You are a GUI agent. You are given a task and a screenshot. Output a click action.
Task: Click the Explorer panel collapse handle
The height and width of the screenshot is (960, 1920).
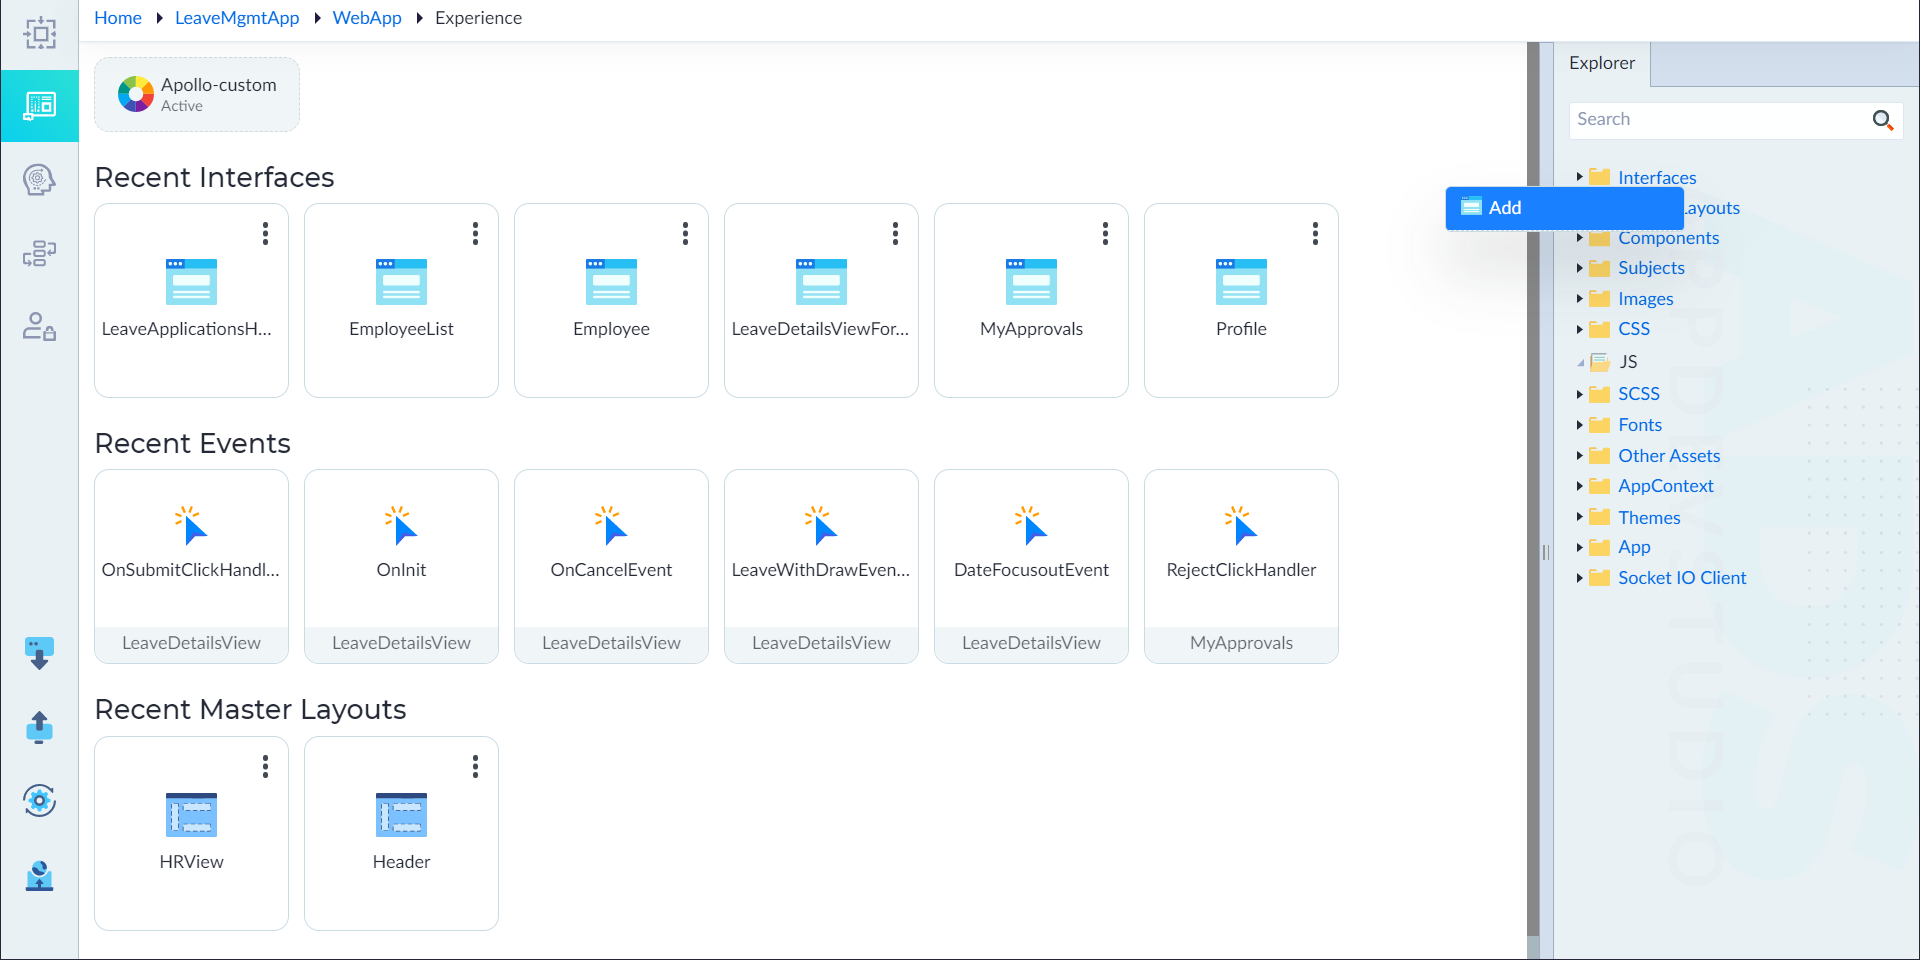click(1545, 552)
